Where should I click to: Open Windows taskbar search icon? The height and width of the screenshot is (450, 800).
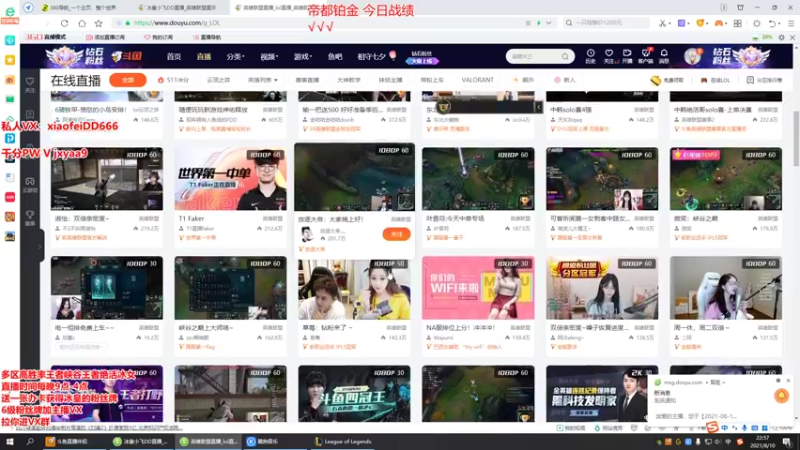coord(30,441)
